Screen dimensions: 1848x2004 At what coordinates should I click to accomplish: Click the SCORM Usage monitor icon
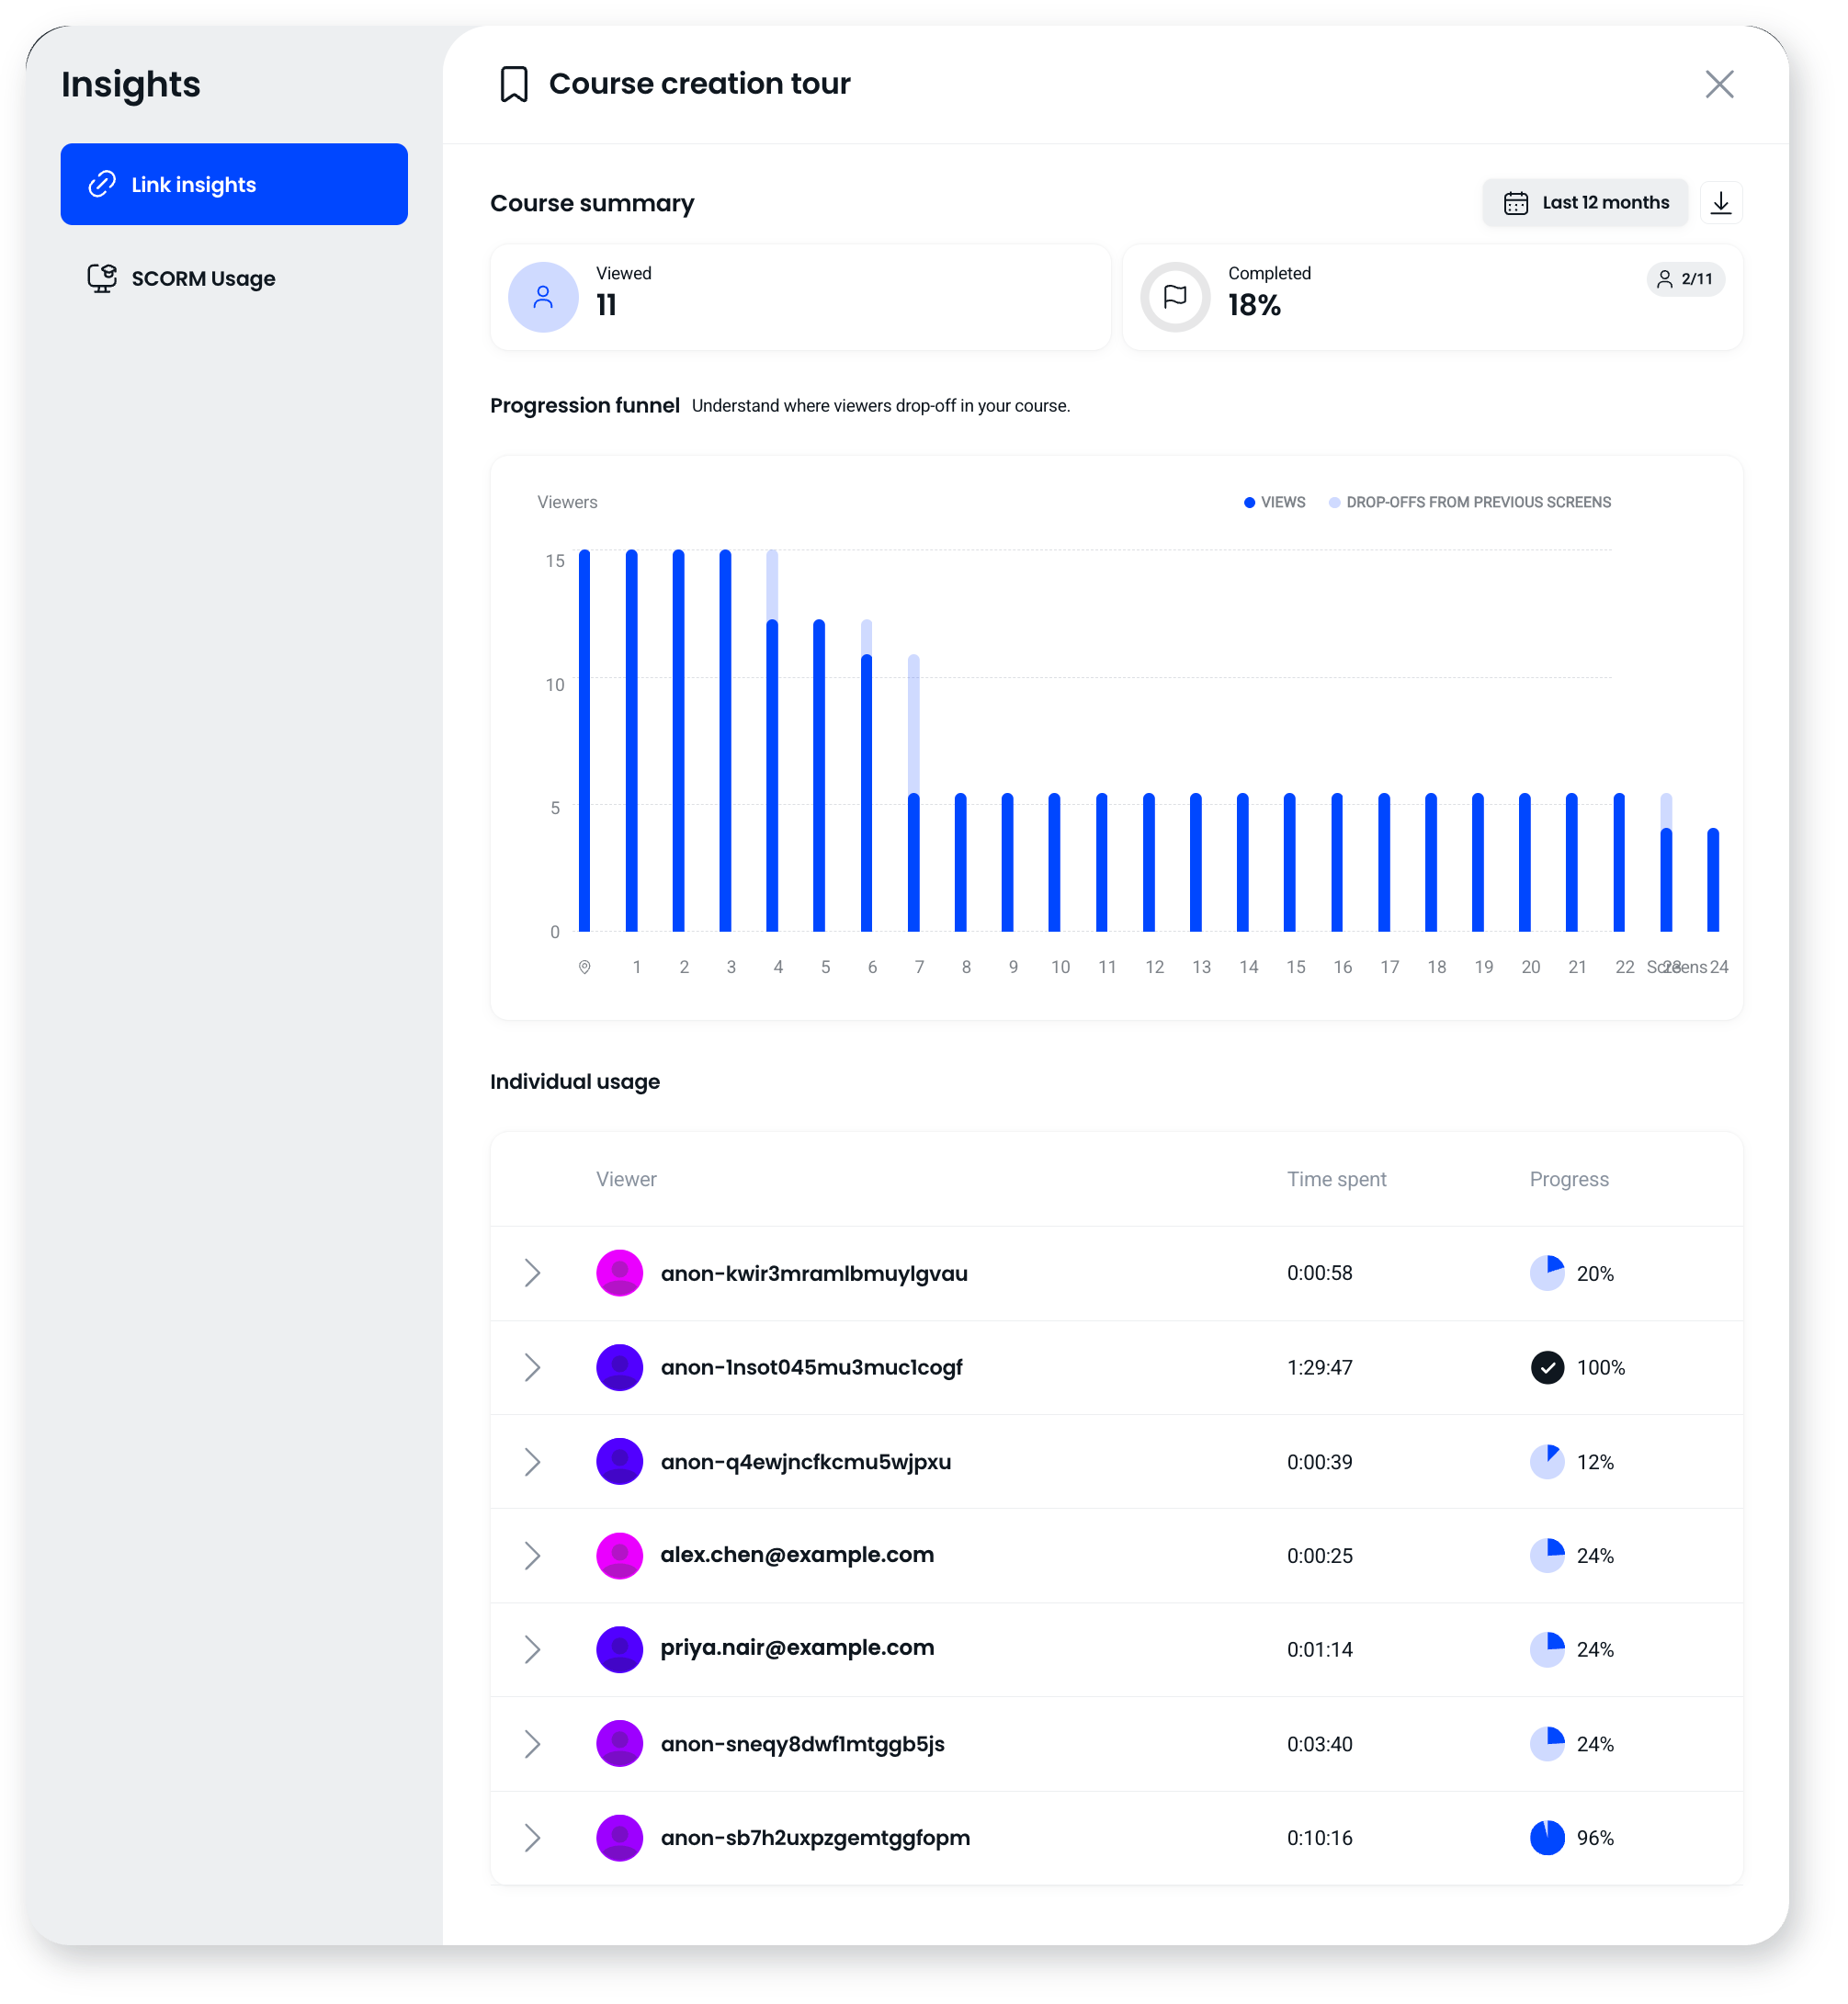coord(102,278)
